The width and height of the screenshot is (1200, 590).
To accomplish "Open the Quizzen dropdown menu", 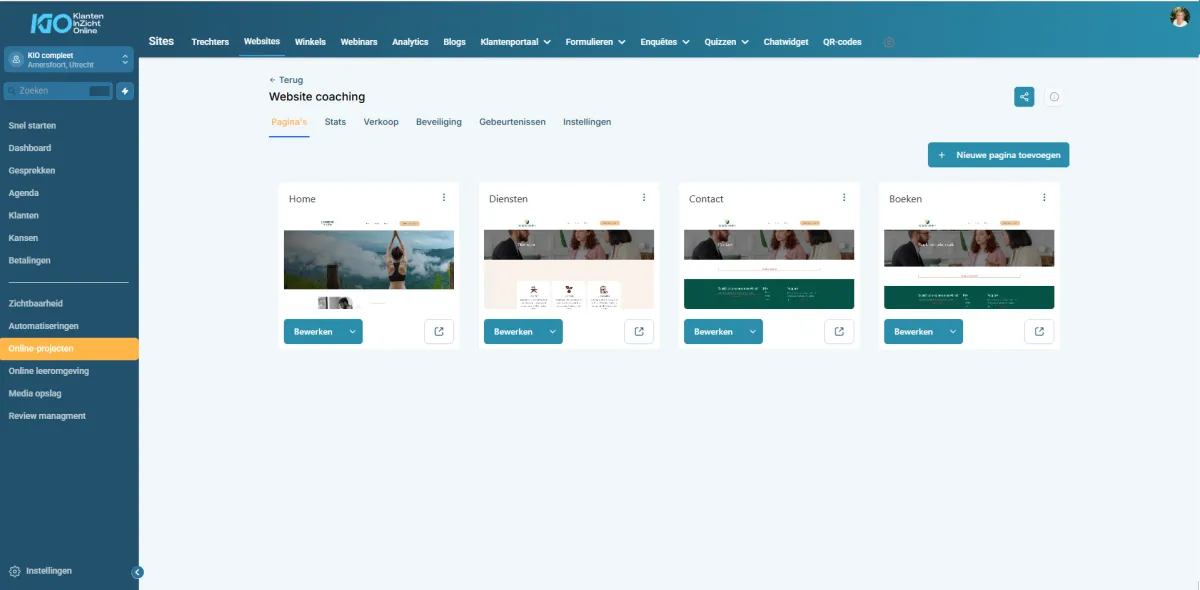I will click(727, 42).
